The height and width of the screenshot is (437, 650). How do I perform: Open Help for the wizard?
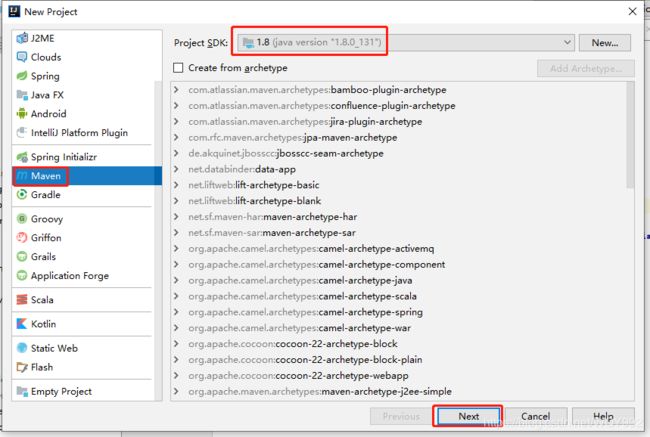click(603, 416)
